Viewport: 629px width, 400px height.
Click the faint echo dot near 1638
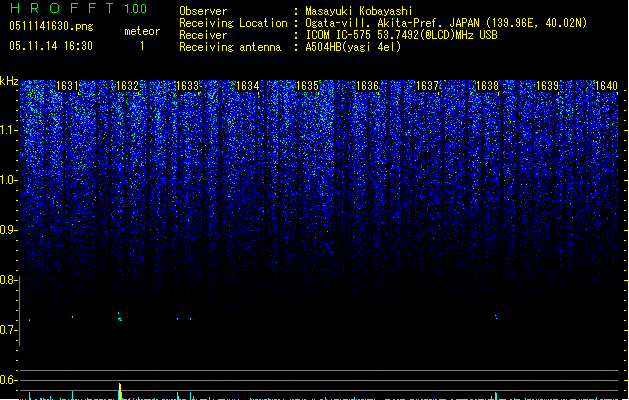[x=496, y=317]
